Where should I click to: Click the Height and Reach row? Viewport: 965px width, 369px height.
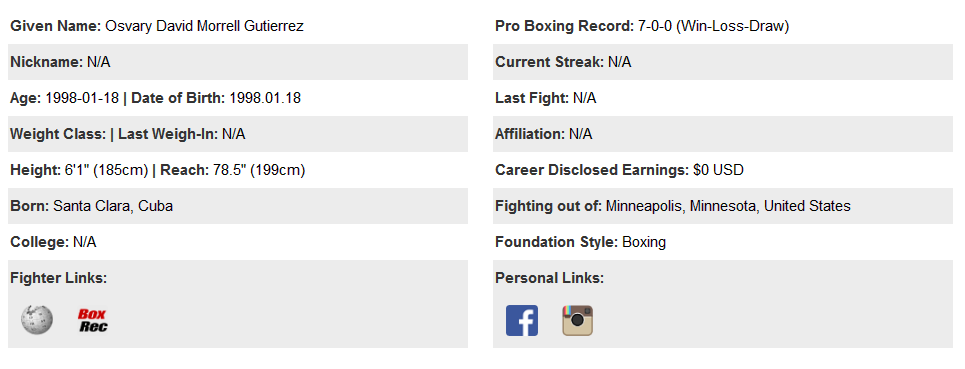point(238,170)
